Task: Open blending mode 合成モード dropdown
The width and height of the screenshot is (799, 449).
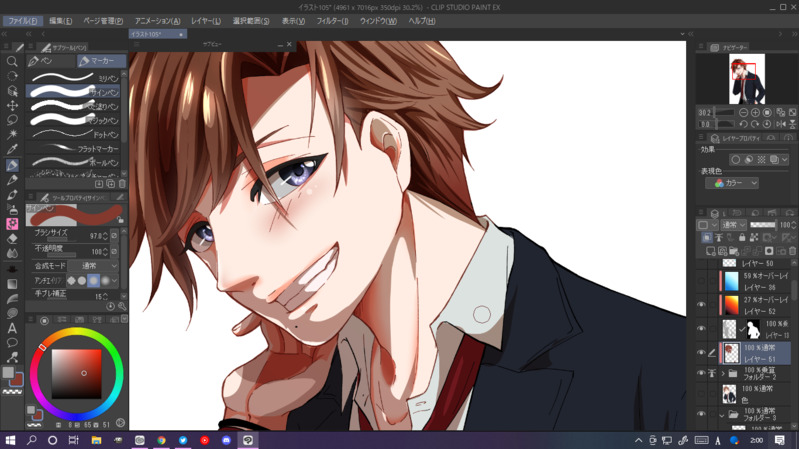Action: 93,266
